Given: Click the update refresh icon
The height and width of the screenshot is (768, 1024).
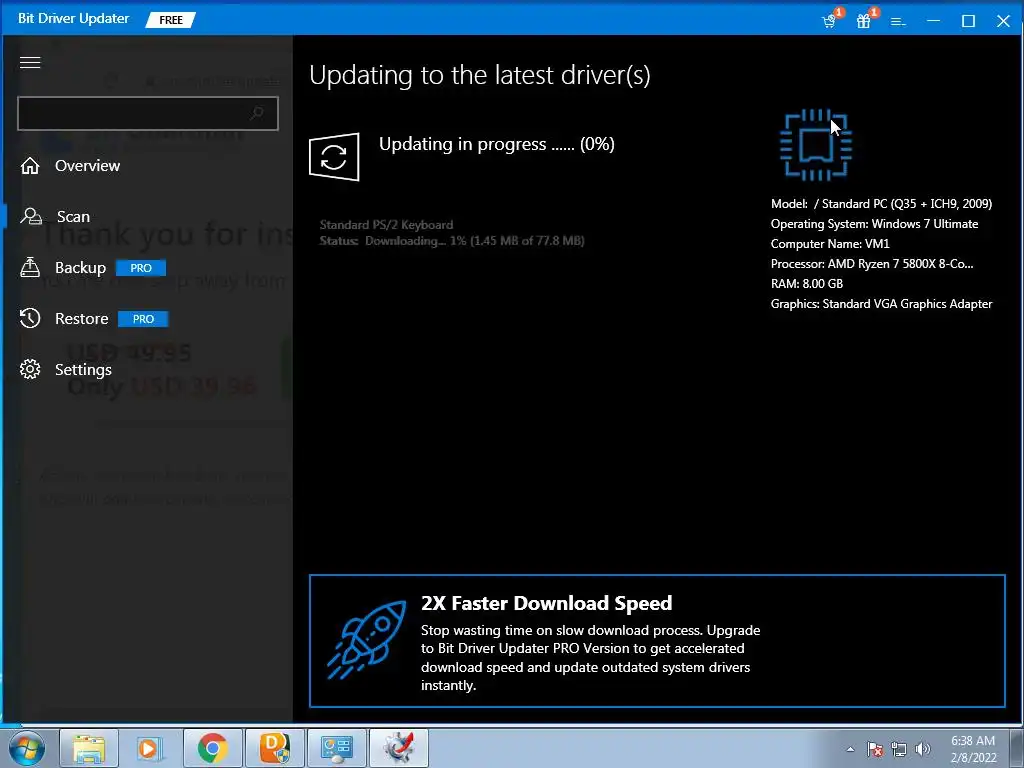Looking at the screenshot, I should pos(334,157).
